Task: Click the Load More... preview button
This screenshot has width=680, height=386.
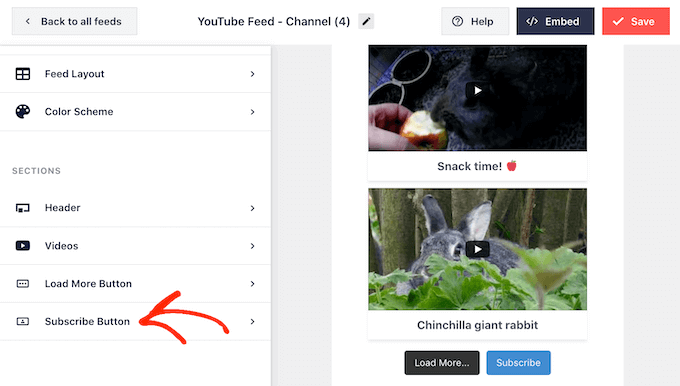Action: click(442, 363)
